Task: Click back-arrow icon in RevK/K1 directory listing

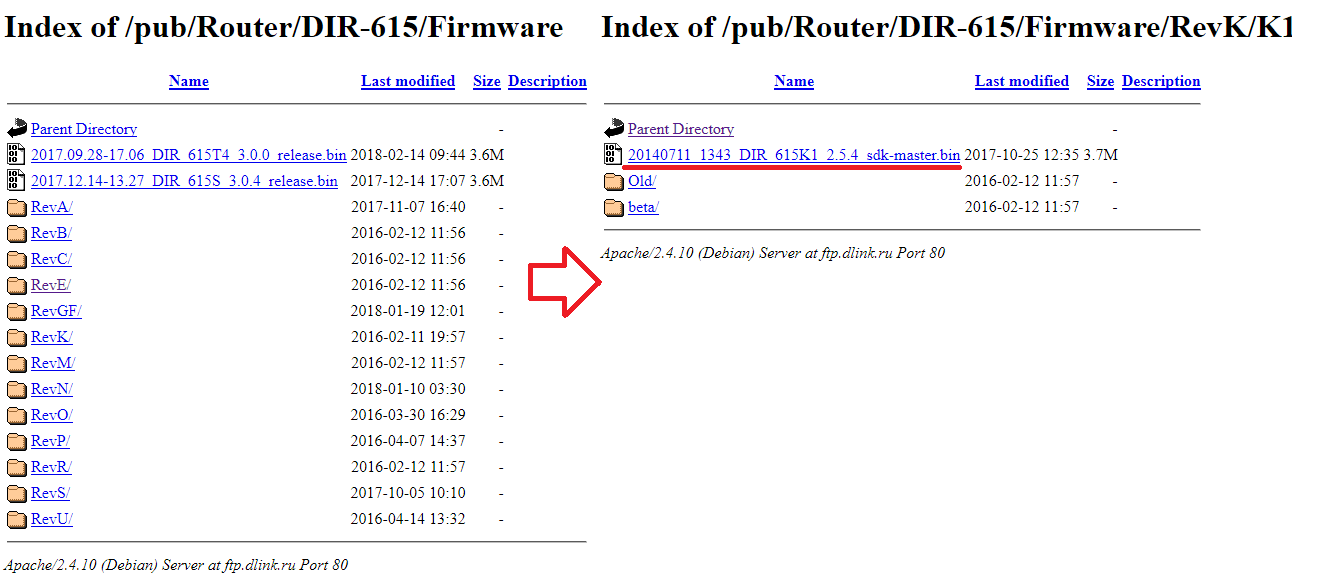Action: click(x=613, y=129)
